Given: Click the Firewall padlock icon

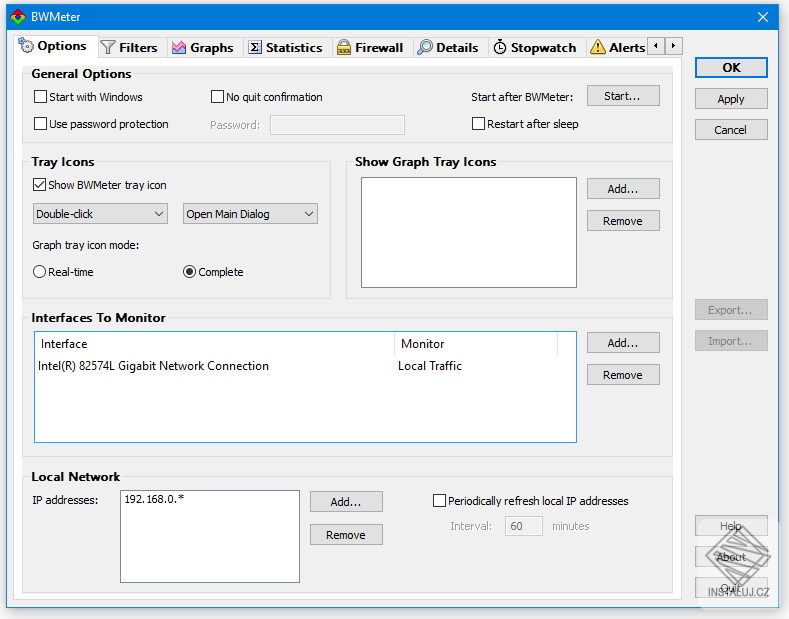Looking at the screenshot, I should tap(344, 47).
